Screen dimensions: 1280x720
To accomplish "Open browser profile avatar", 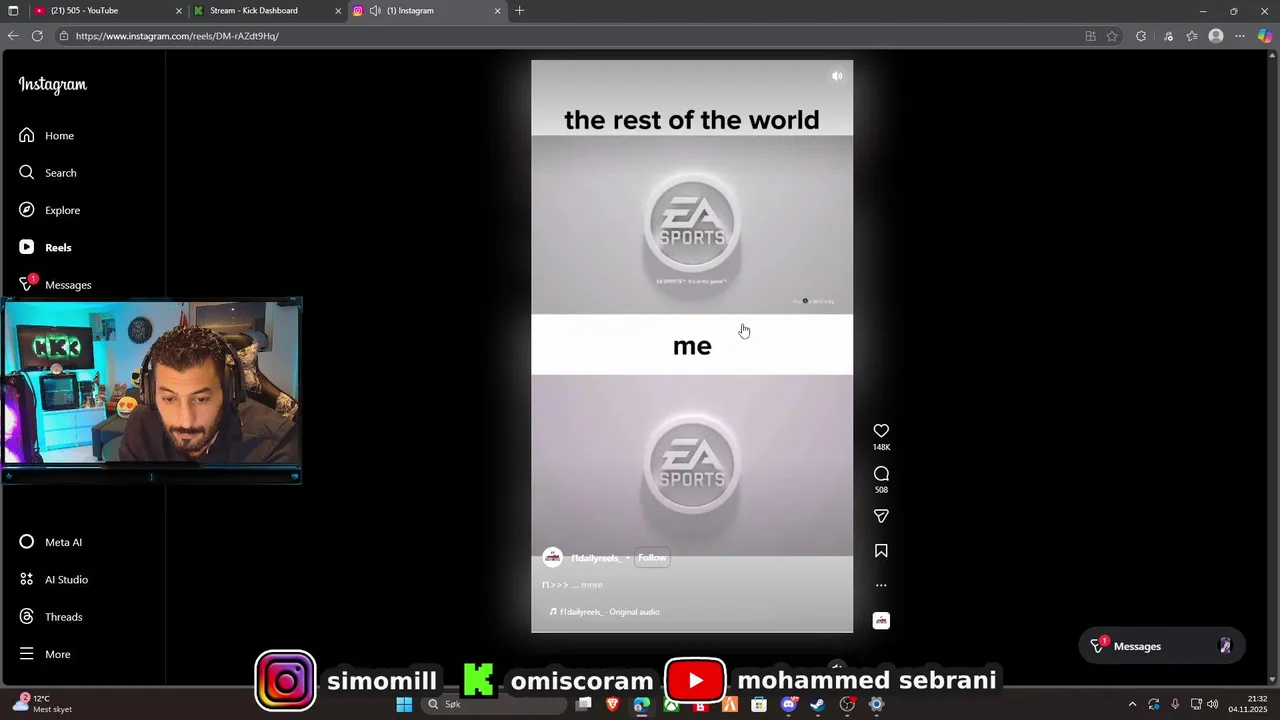I will point(1216,36).
